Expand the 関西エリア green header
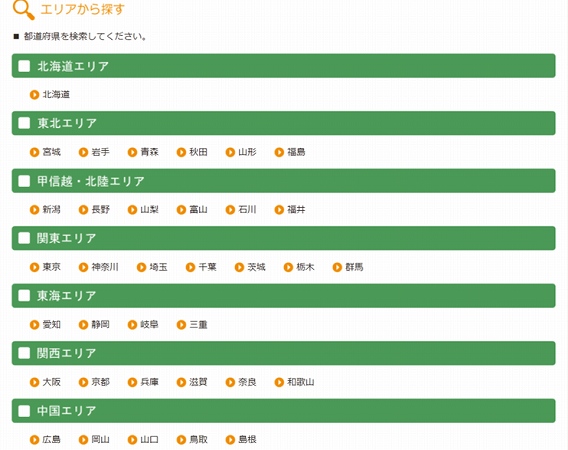 (284, 353)
